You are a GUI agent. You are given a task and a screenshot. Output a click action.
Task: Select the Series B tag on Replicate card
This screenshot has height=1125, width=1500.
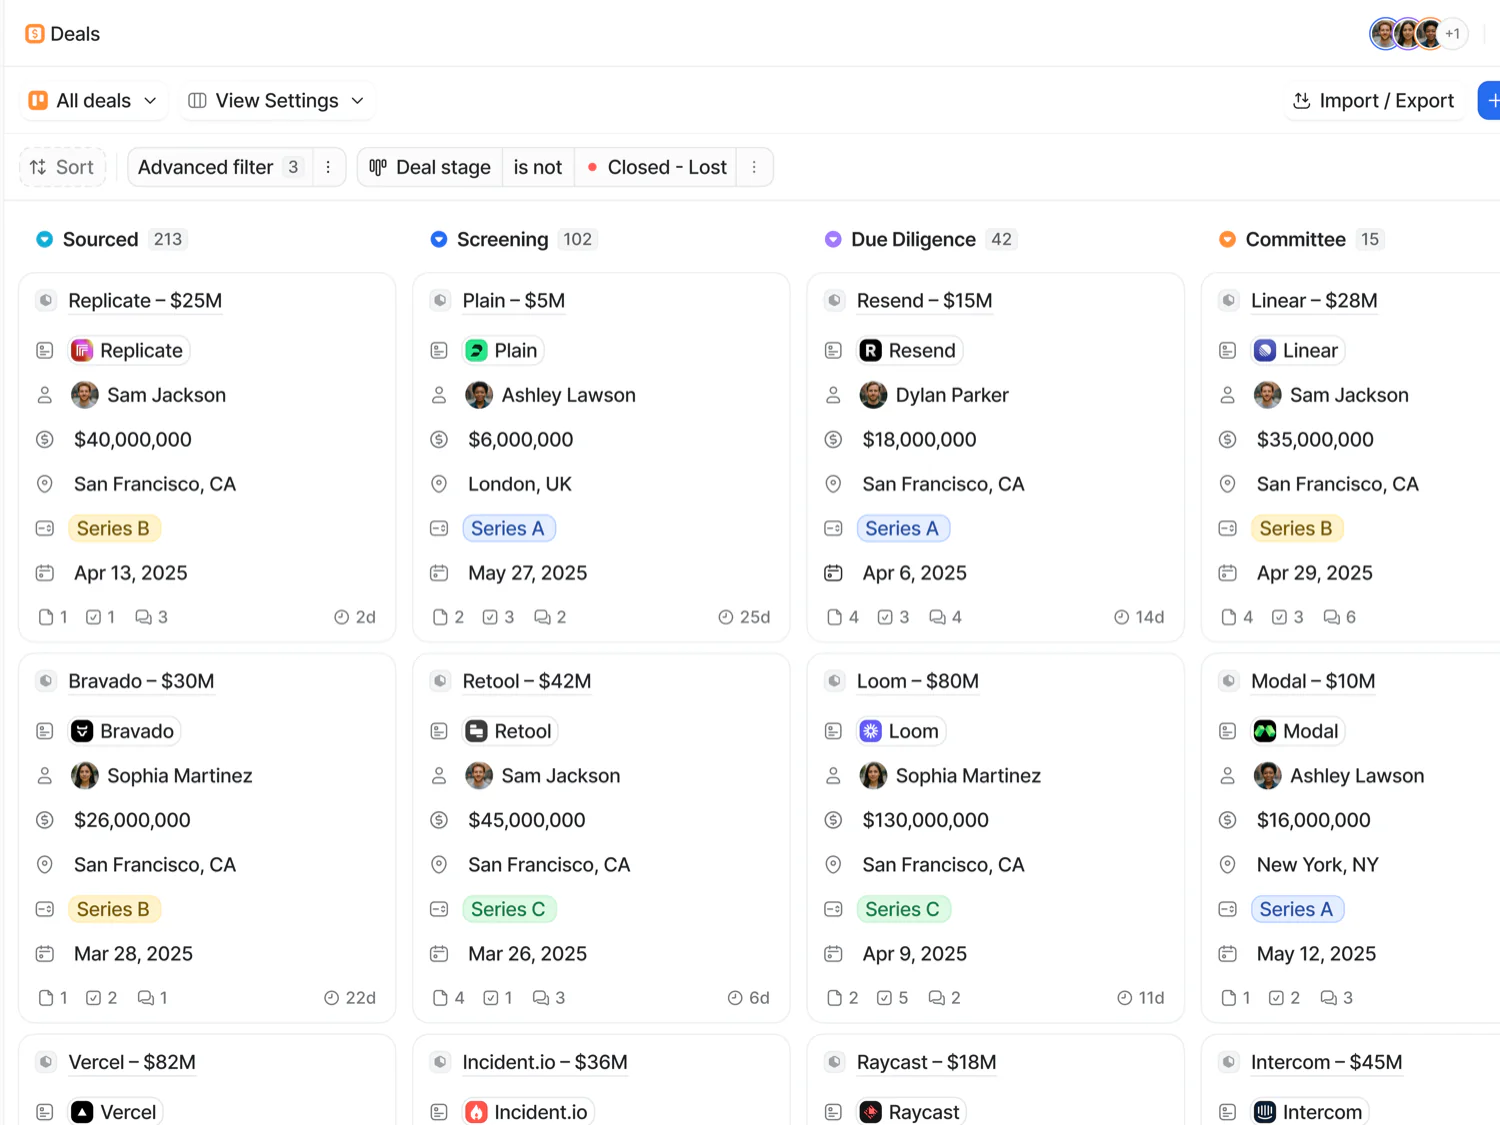pos(113,529)
